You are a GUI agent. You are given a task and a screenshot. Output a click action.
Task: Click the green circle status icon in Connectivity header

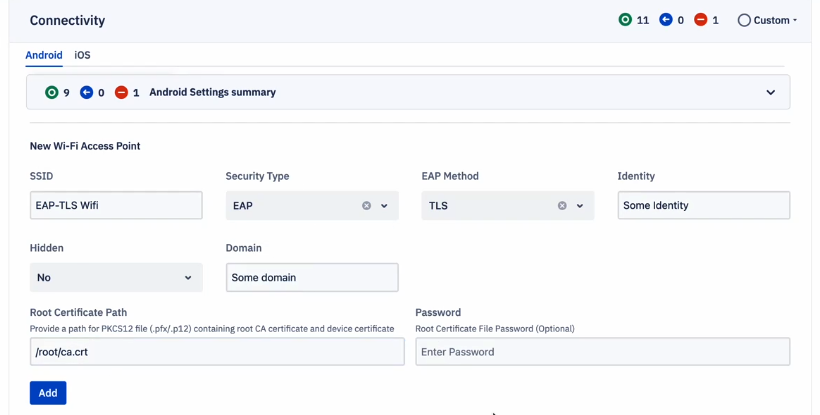(x=625, y=20)
